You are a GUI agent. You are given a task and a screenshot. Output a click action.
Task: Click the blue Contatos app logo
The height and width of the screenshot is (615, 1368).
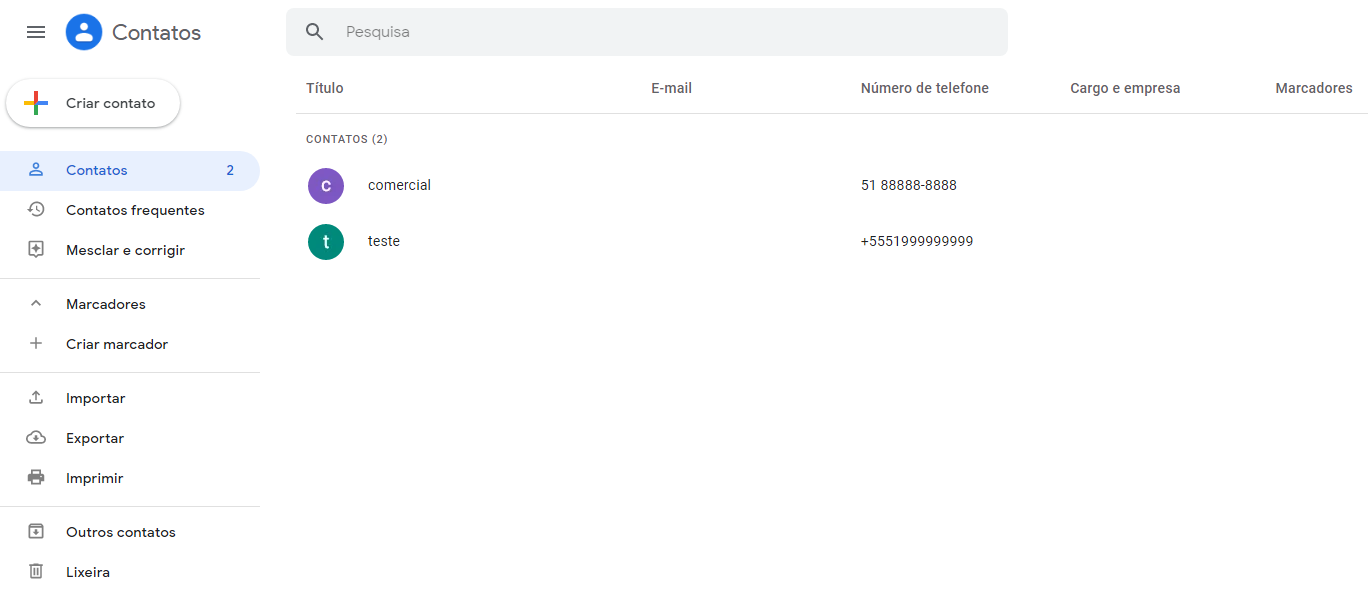tap(84, 32)
